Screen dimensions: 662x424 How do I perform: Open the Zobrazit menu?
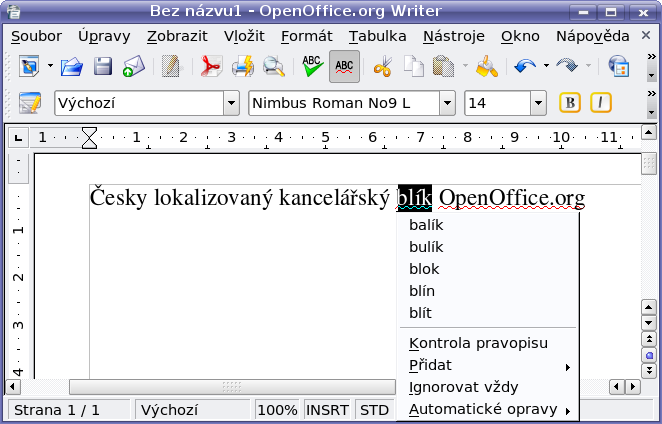pyautogui.click(x=177, y=36)
